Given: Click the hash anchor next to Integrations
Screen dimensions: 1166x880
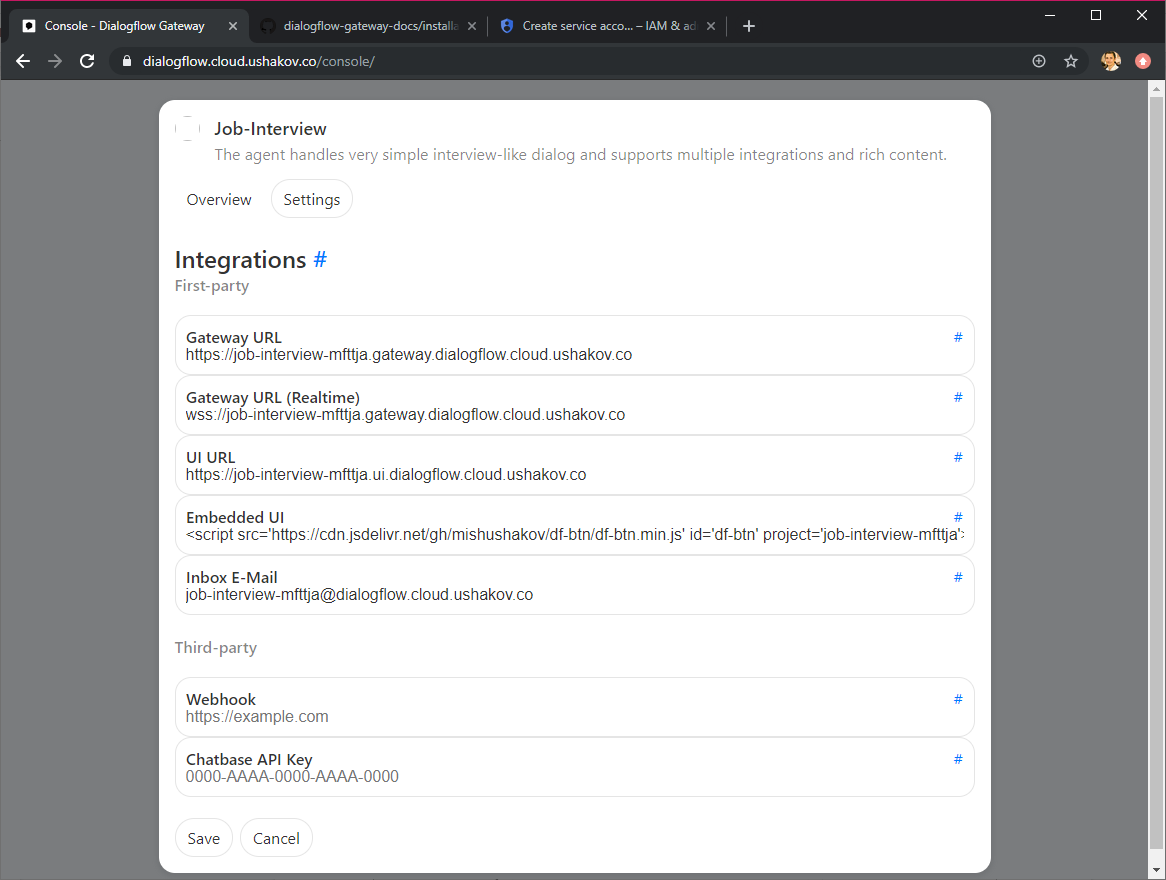Looking at the screenshot, I should [x=320, y=259].
